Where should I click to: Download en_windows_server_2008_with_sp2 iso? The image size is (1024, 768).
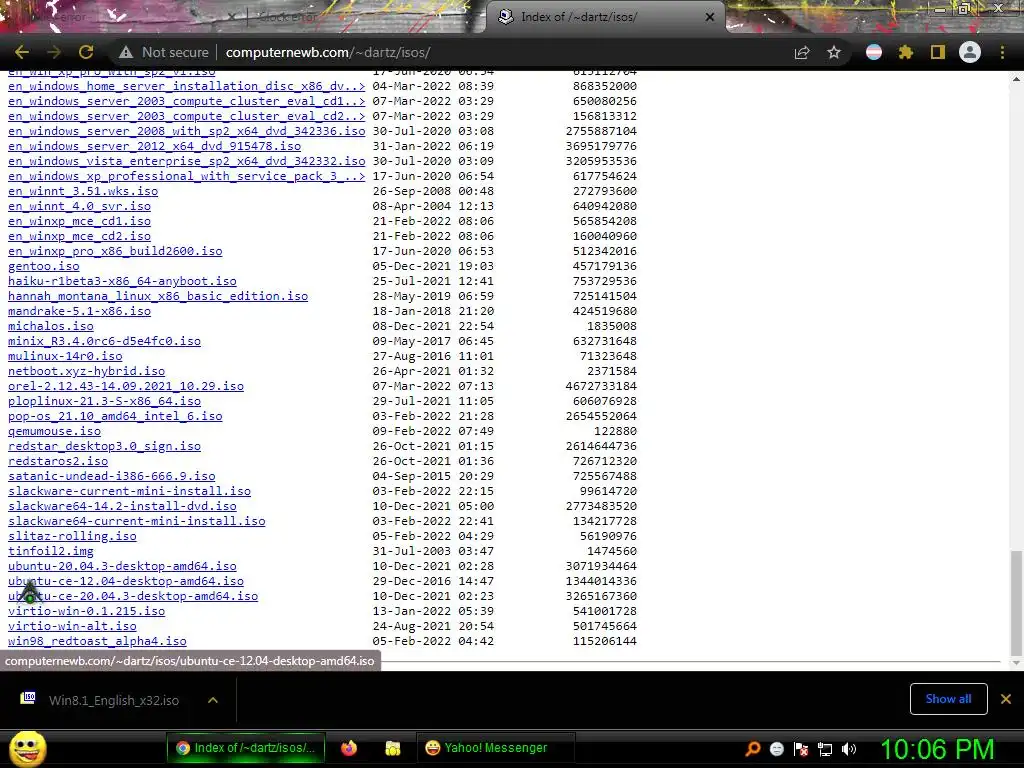(187, 131)
